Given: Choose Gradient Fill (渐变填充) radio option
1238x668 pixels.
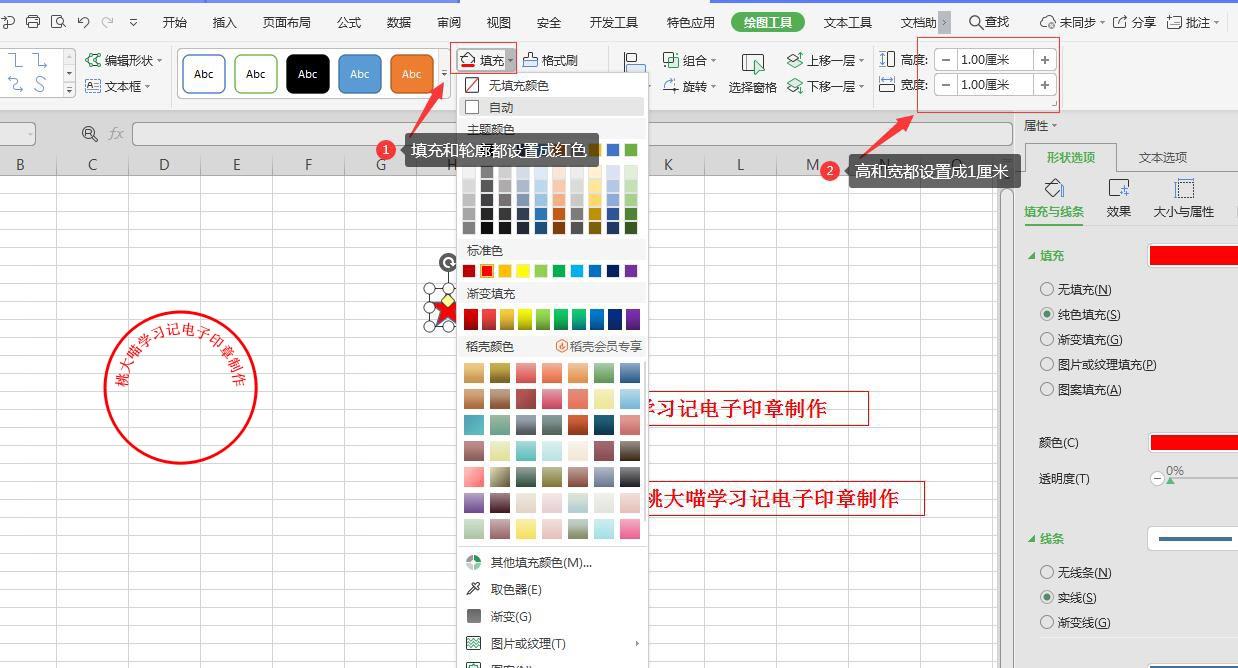Looking at the screenshot, I should click(x=1047, y=339).
